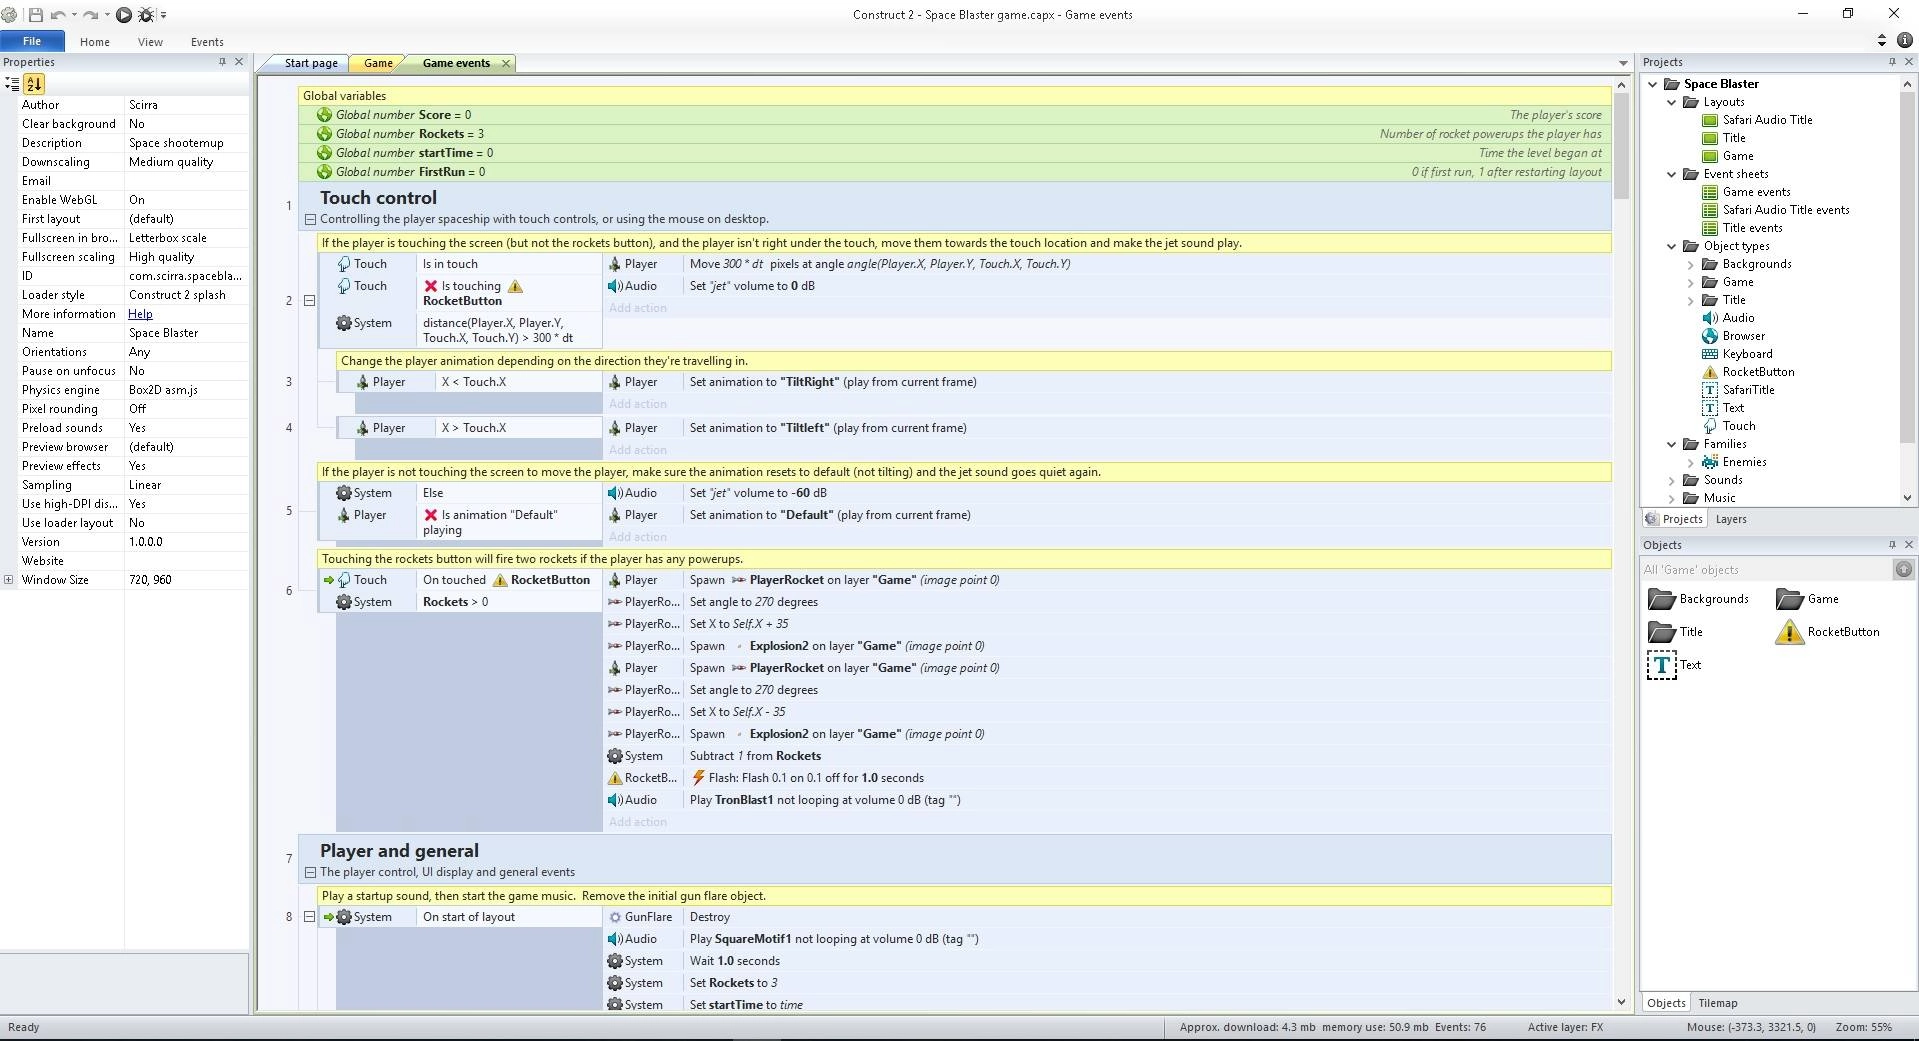Image resolution: width=1919 pixels, height=1041 pixels.
Task: Pin the Objects panel
Action: [x=1892, y=545]
